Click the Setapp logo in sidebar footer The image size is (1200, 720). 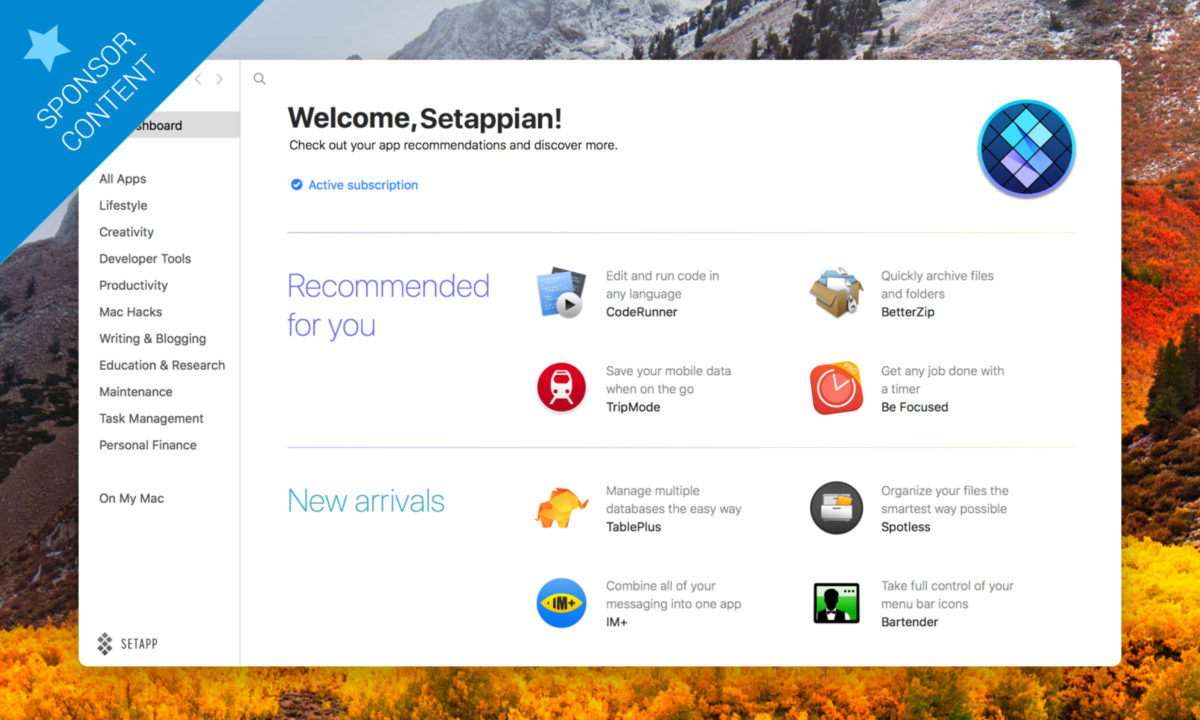coord(127,643)
